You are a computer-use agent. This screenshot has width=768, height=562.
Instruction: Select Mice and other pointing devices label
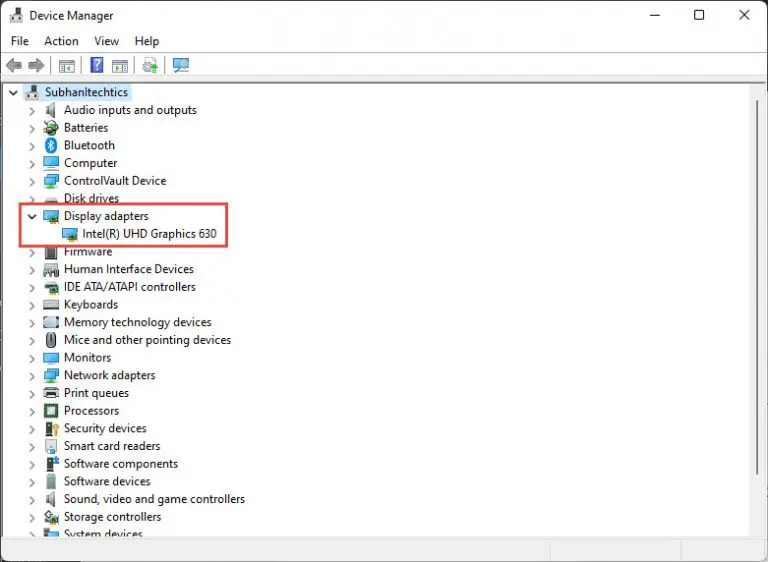tap(147, 340)
